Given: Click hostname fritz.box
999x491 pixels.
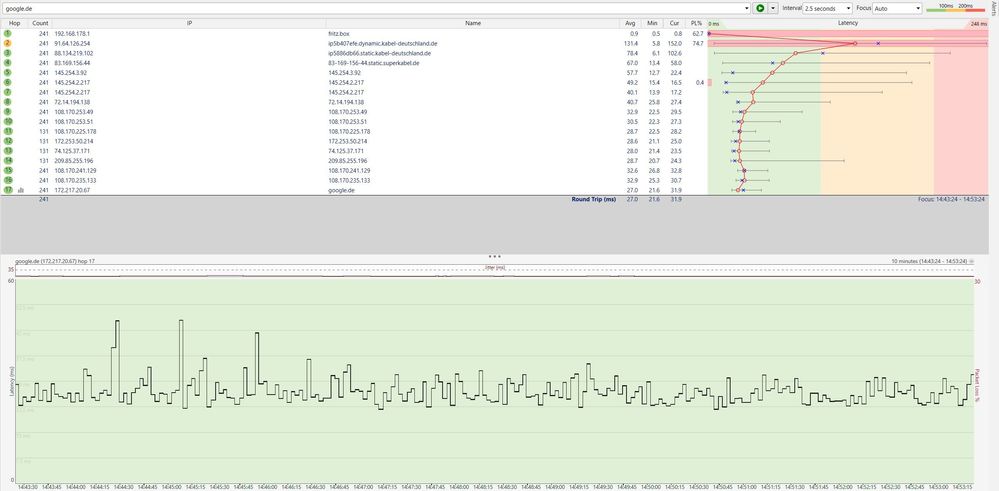Looking at the screenshot, I should point(339,33).
